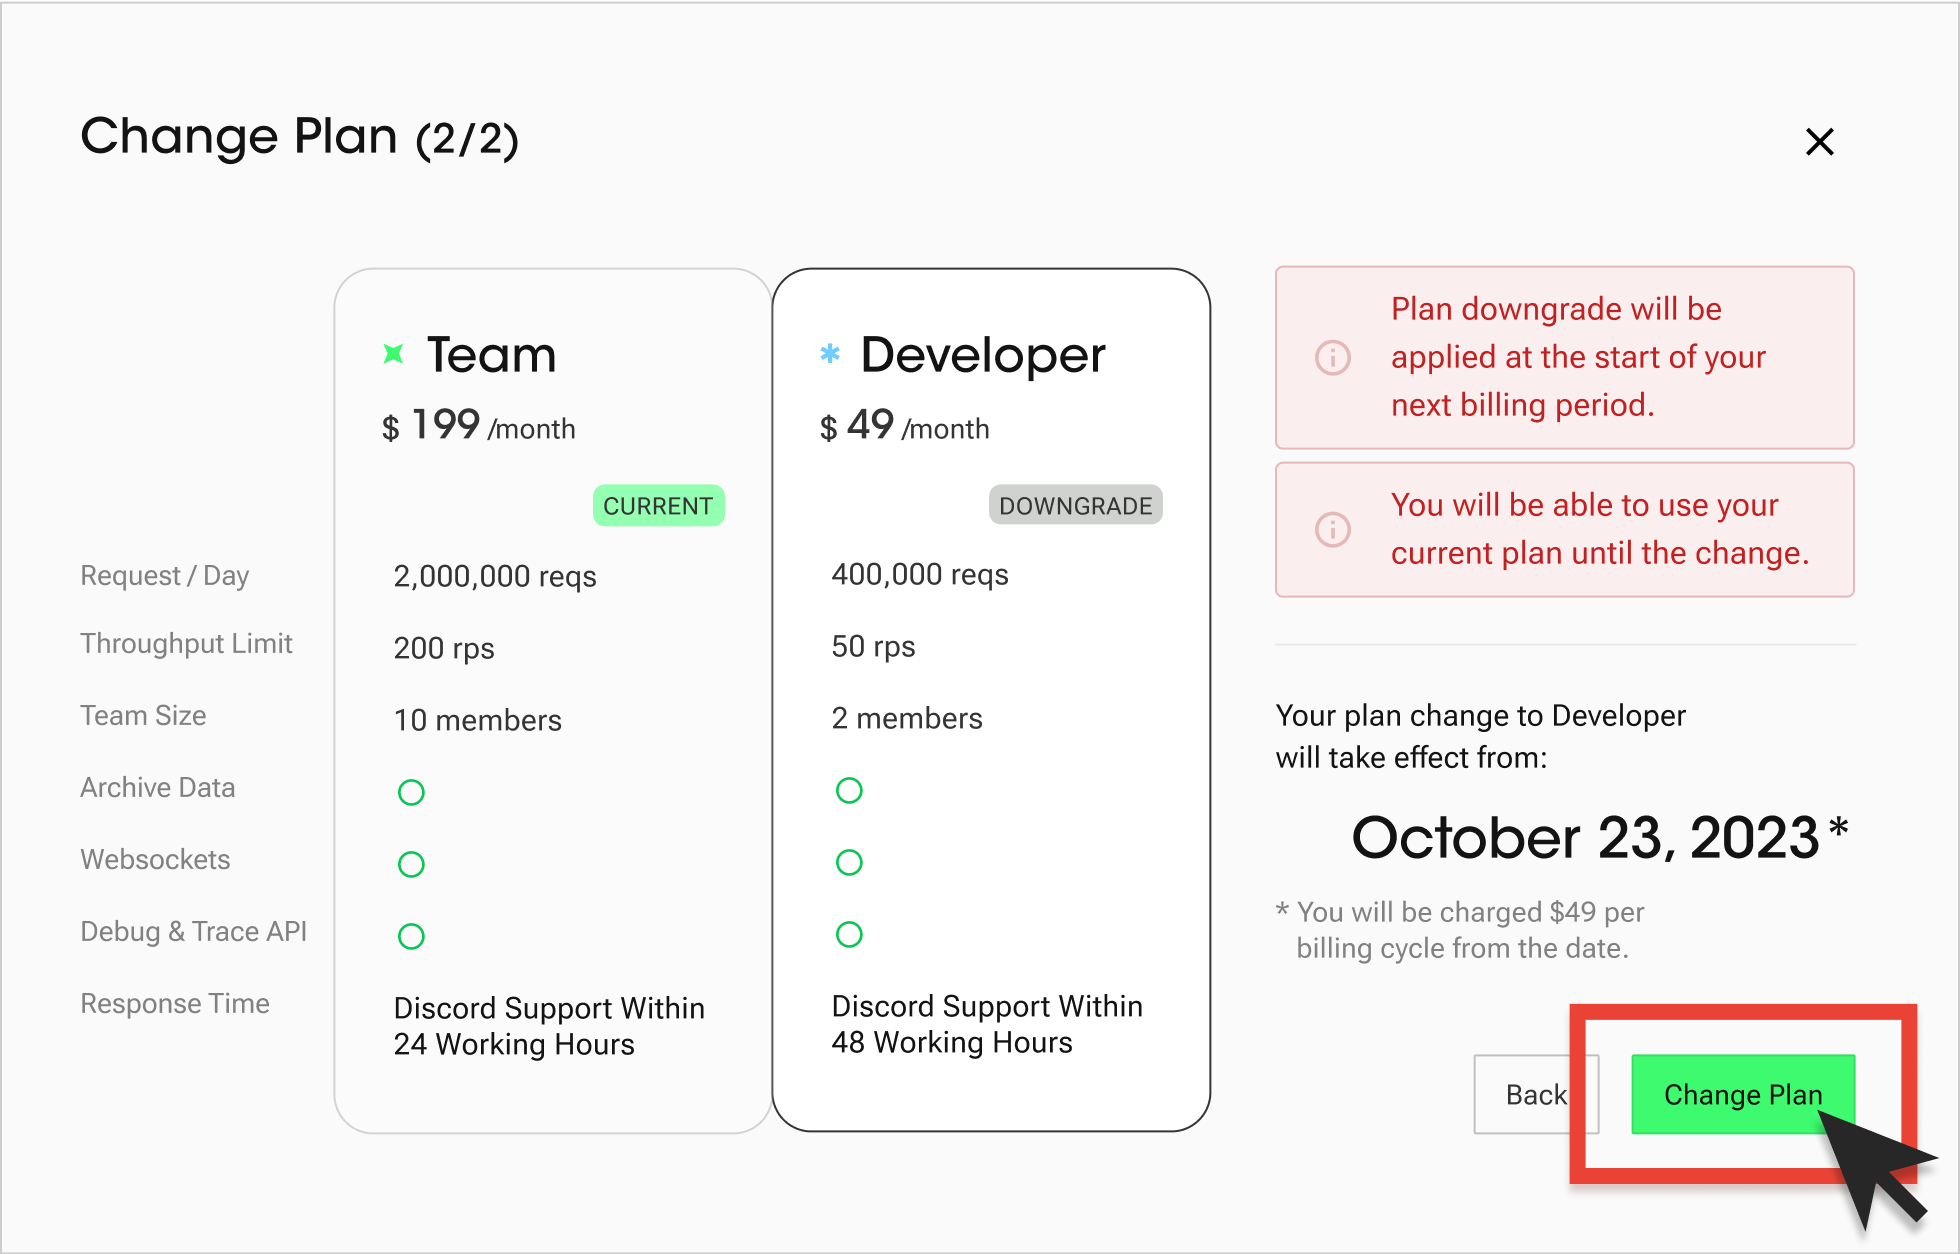Click the CURRENT badge on Team plan

pyautogui.click(x=658, y=506)
